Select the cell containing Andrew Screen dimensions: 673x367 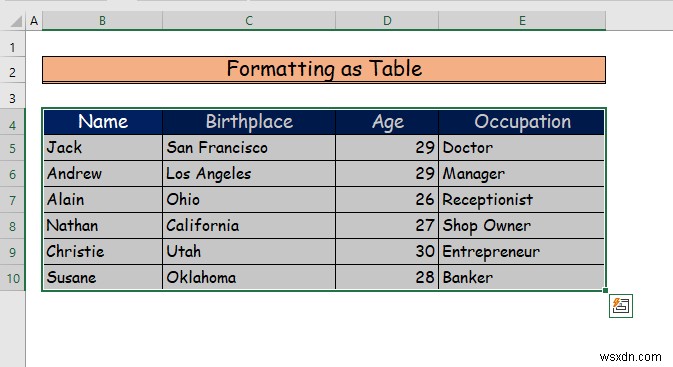click(103, 174)
